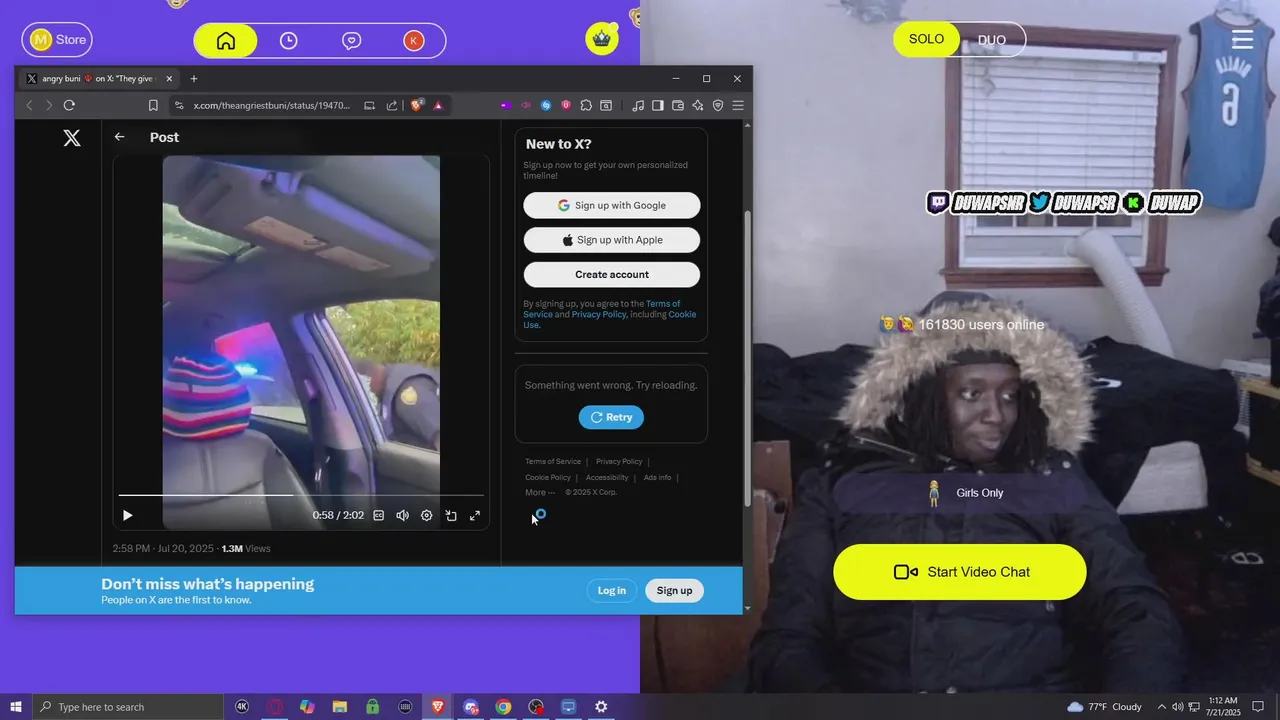Open Brave hamburger menu

pos(738,105)
